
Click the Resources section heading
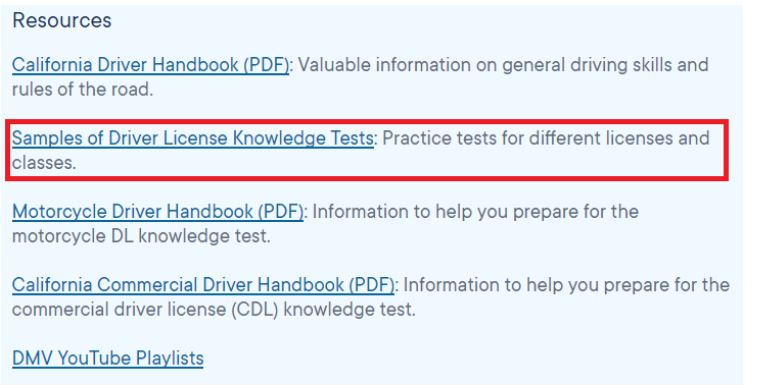(62, 20)
